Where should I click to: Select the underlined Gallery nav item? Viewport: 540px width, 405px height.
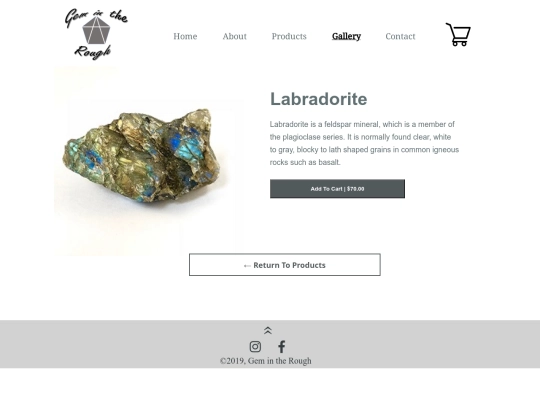point(346,36)
